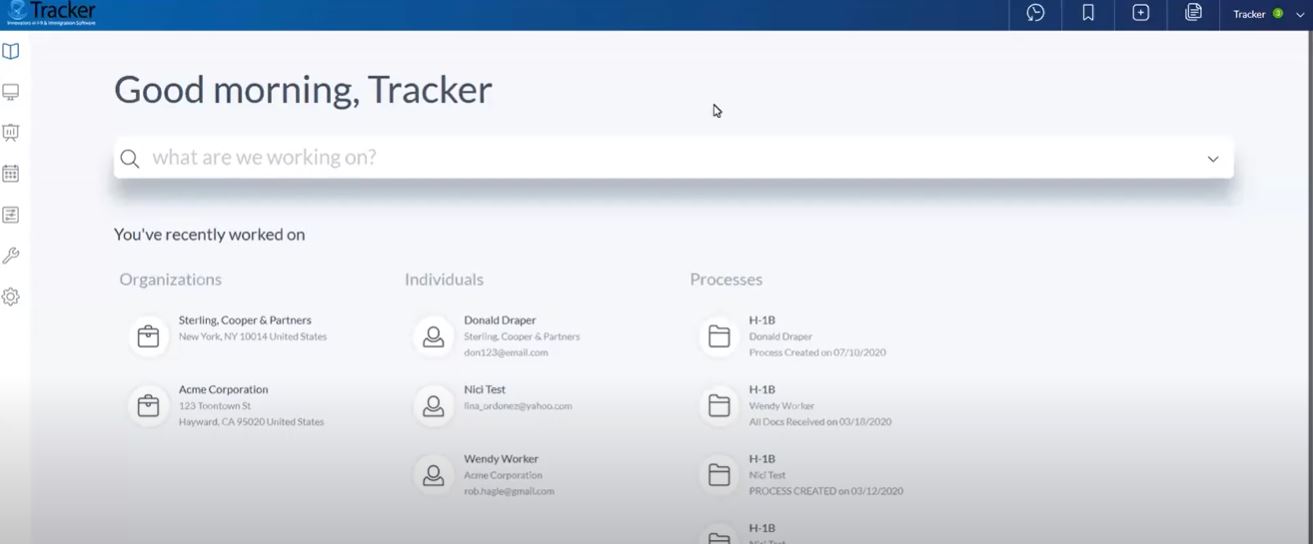Click folder icon for PROCESS CREATED 03/12/2020

point(719,475)
